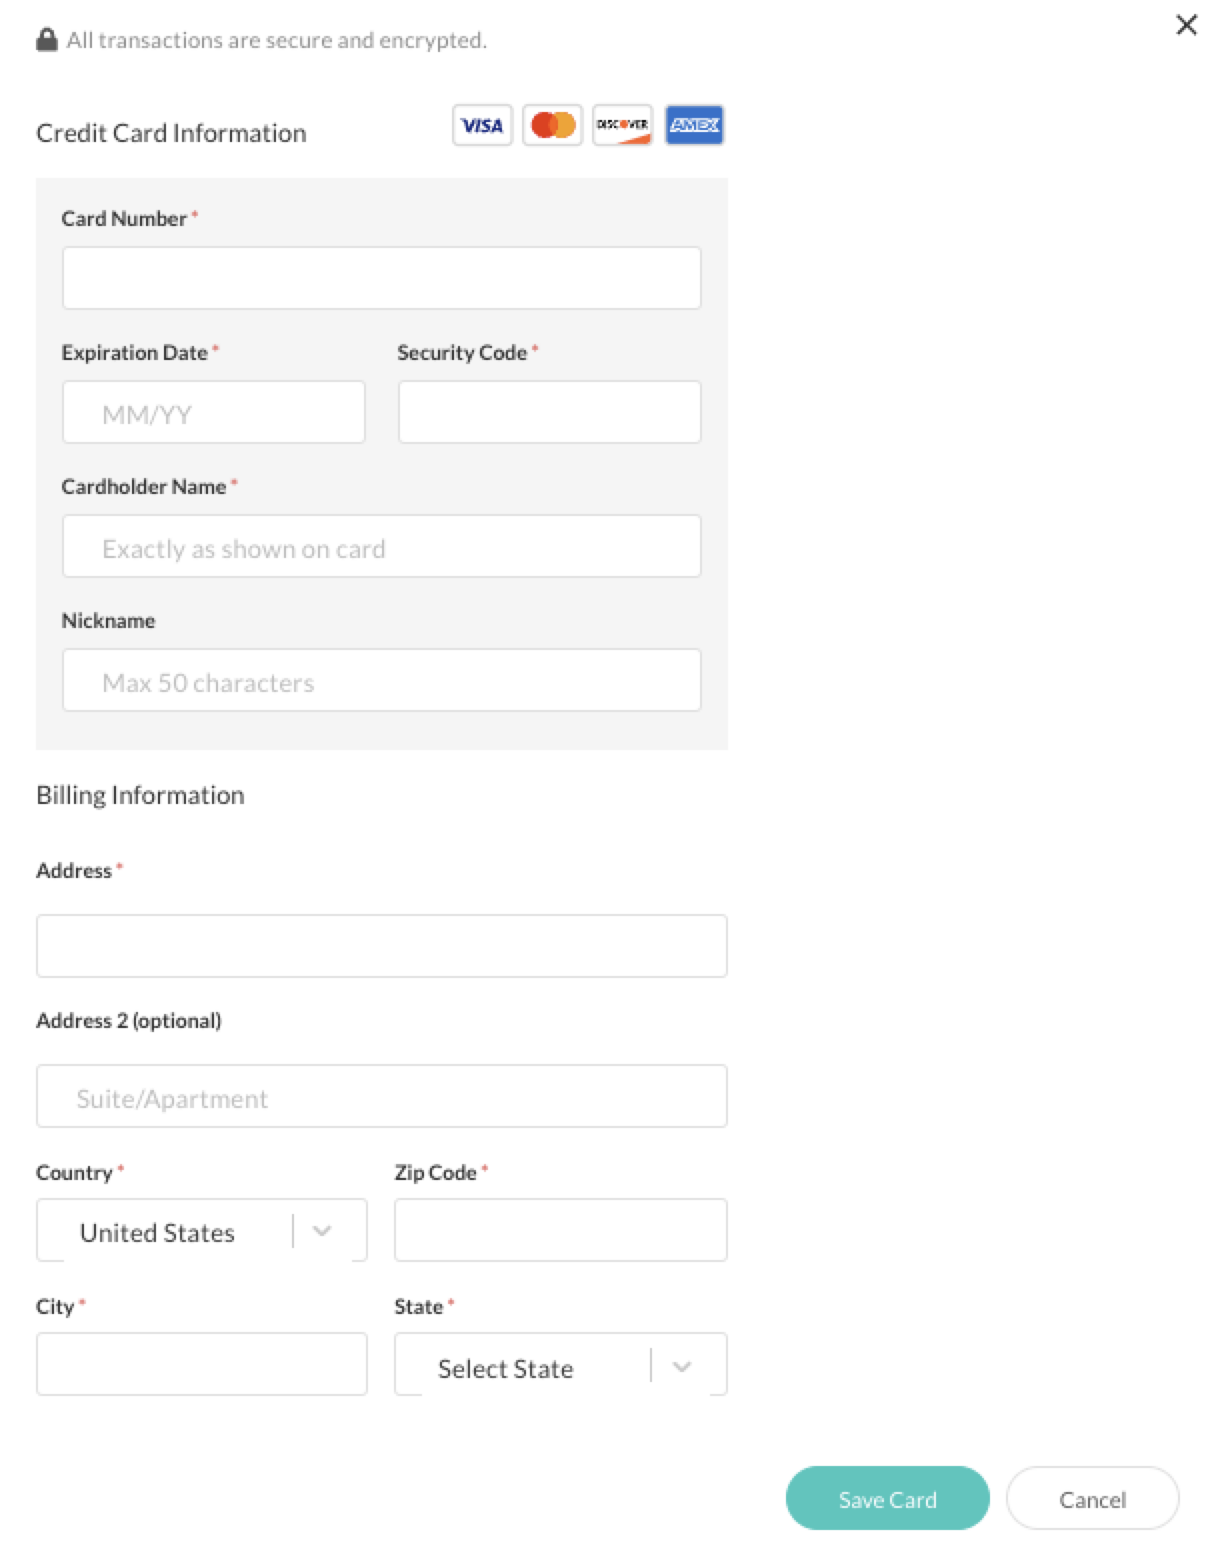The width and height of the screenshot is (1218, 1556).
Task: Click the close X at top right
Action: tap(1187, 26)
